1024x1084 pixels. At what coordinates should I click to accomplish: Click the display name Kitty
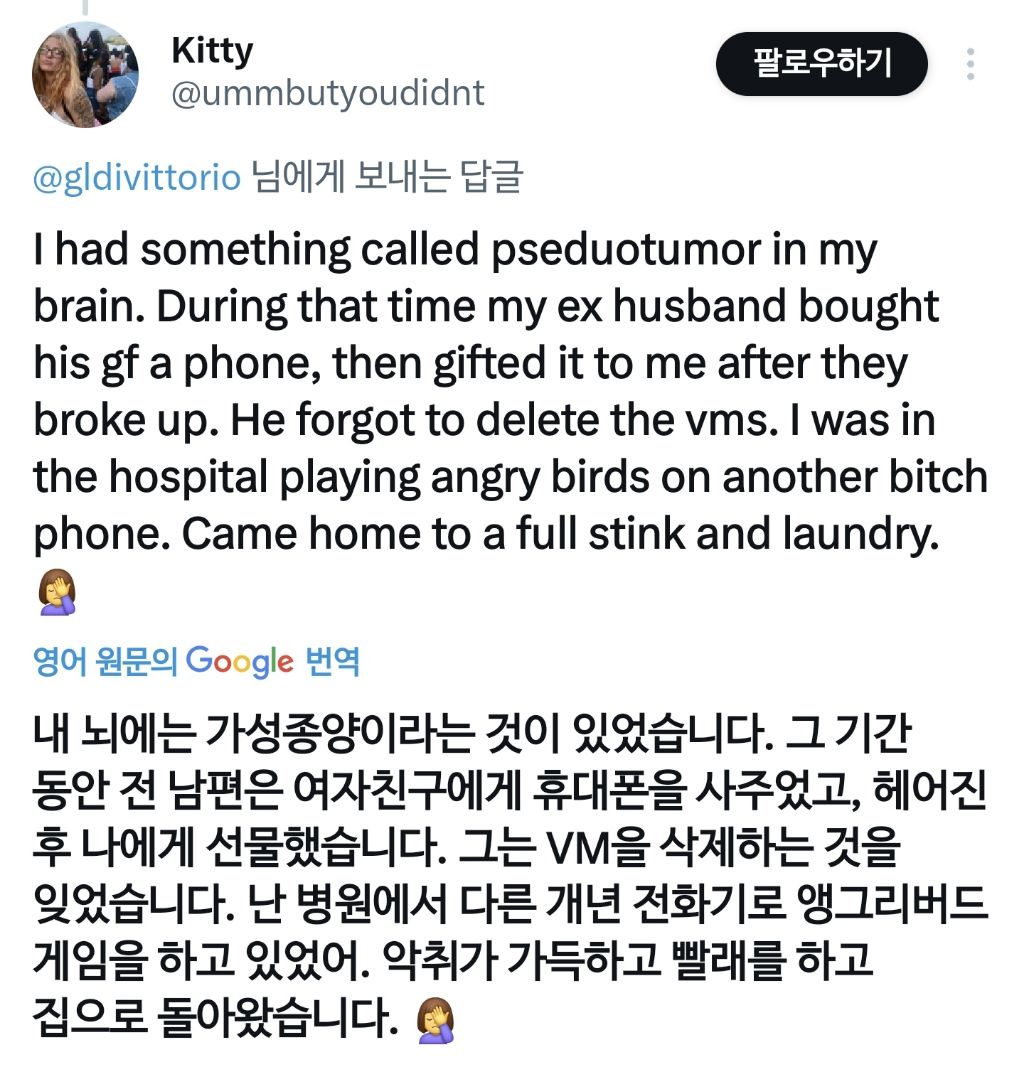pos(212,49)
